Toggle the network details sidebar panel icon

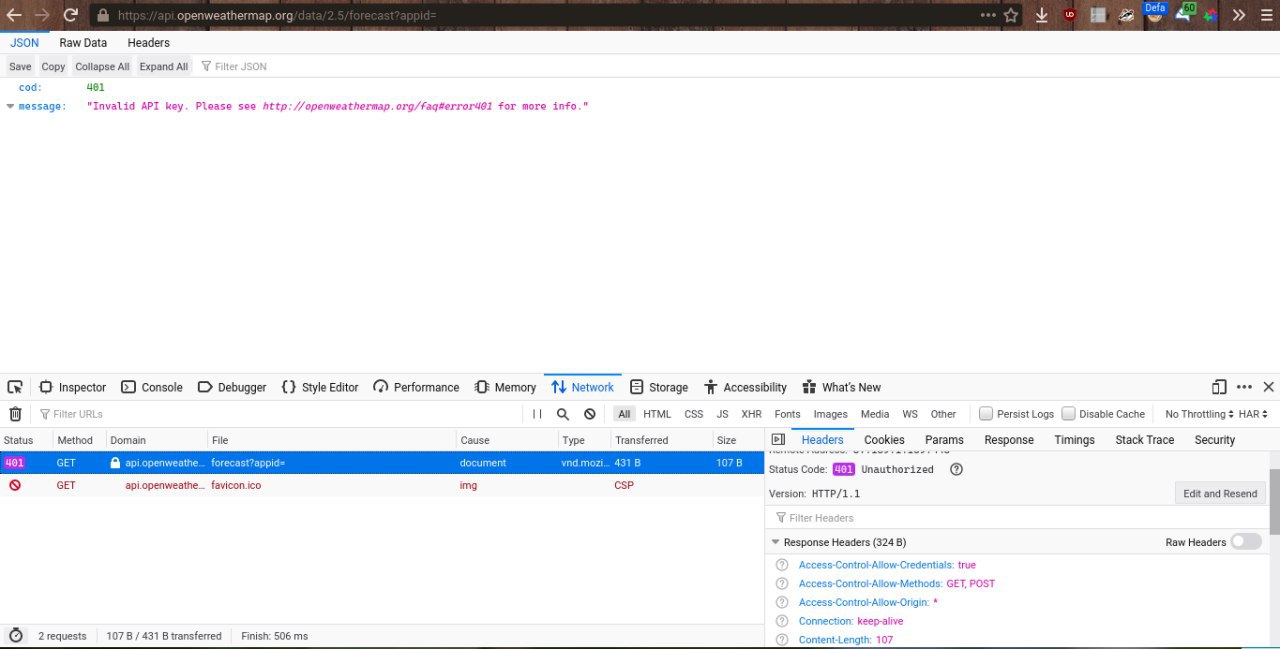(779, 440)
